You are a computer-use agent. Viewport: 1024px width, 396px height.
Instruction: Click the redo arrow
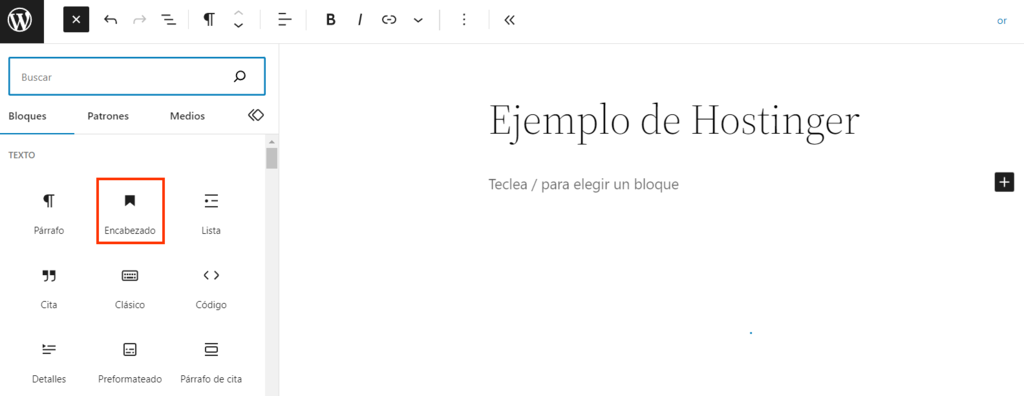click(140, 20)
